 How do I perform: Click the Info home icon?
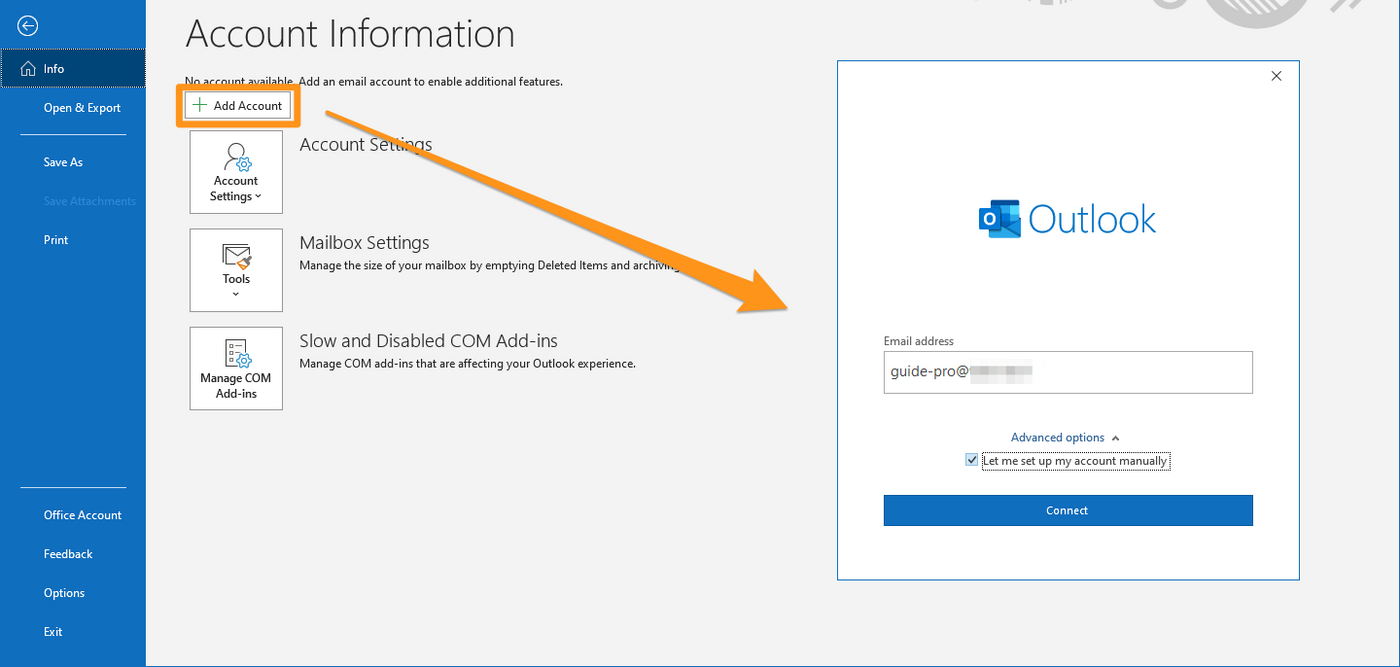28,69
